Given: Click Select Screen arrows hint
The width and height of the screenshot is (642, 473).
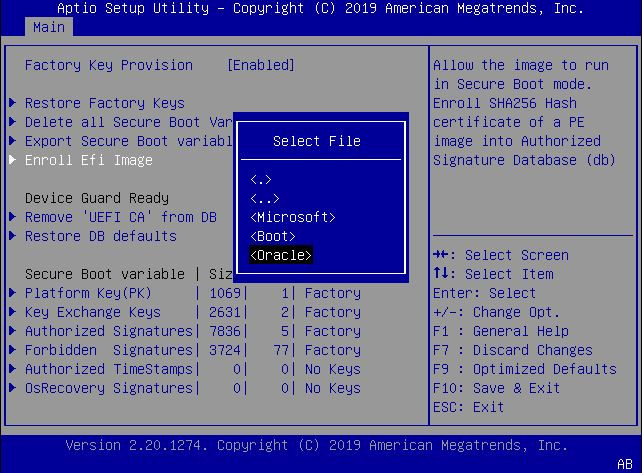Looking at the screenshot, I should 501,255.
